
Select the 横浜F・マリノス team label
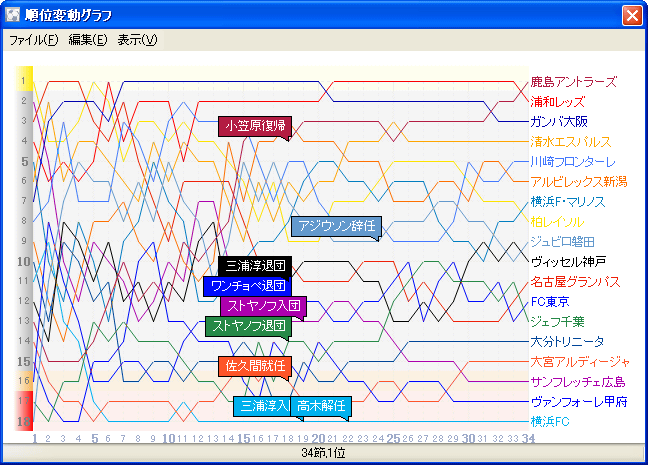click(567, 202)
